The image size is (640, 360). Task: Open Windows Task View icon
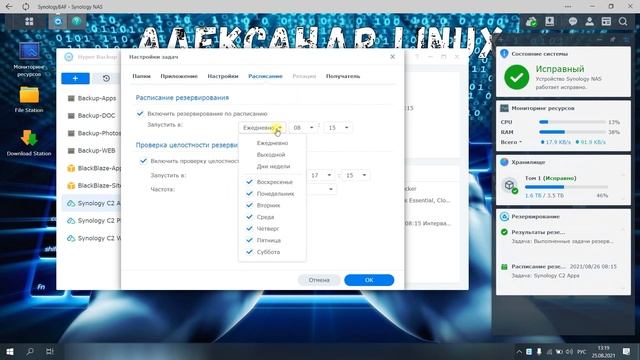(x=50, y=351)
